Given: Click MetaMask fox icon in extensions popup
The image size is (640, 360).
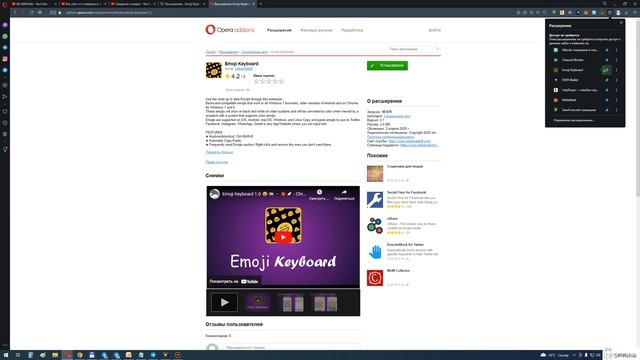Looking at the screenshot, I should 556,100.
